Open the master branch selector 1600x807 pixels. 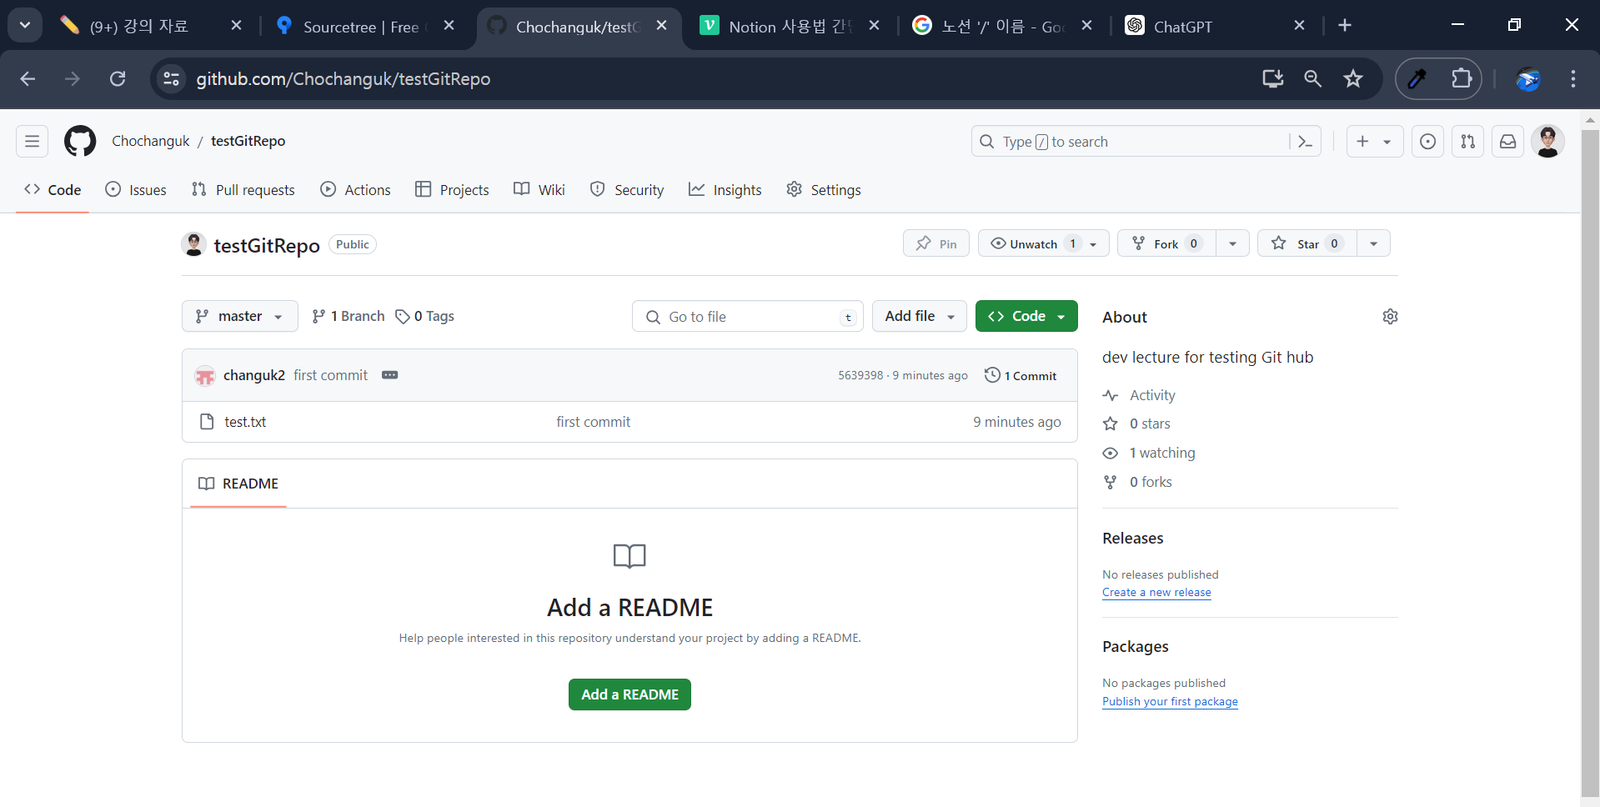pos(240,316)
